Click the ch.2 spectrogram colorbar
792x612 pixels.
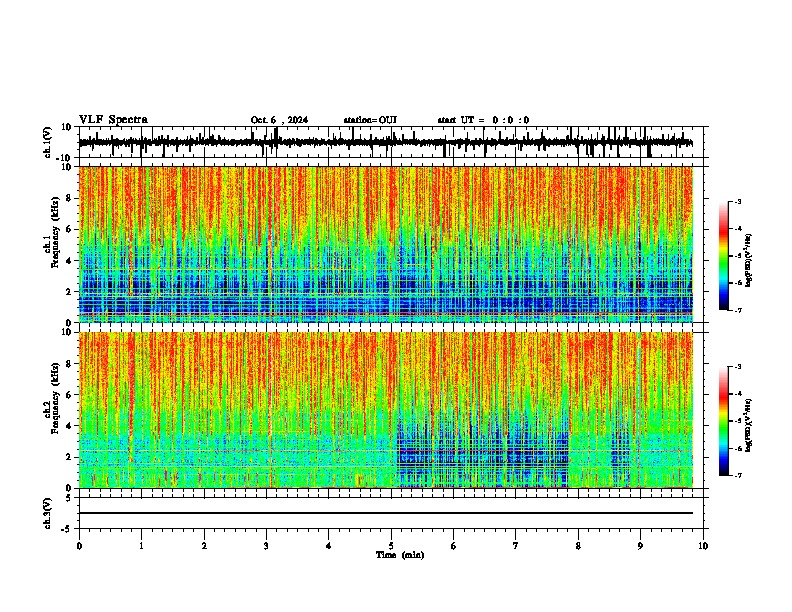(x=724, y=421)
